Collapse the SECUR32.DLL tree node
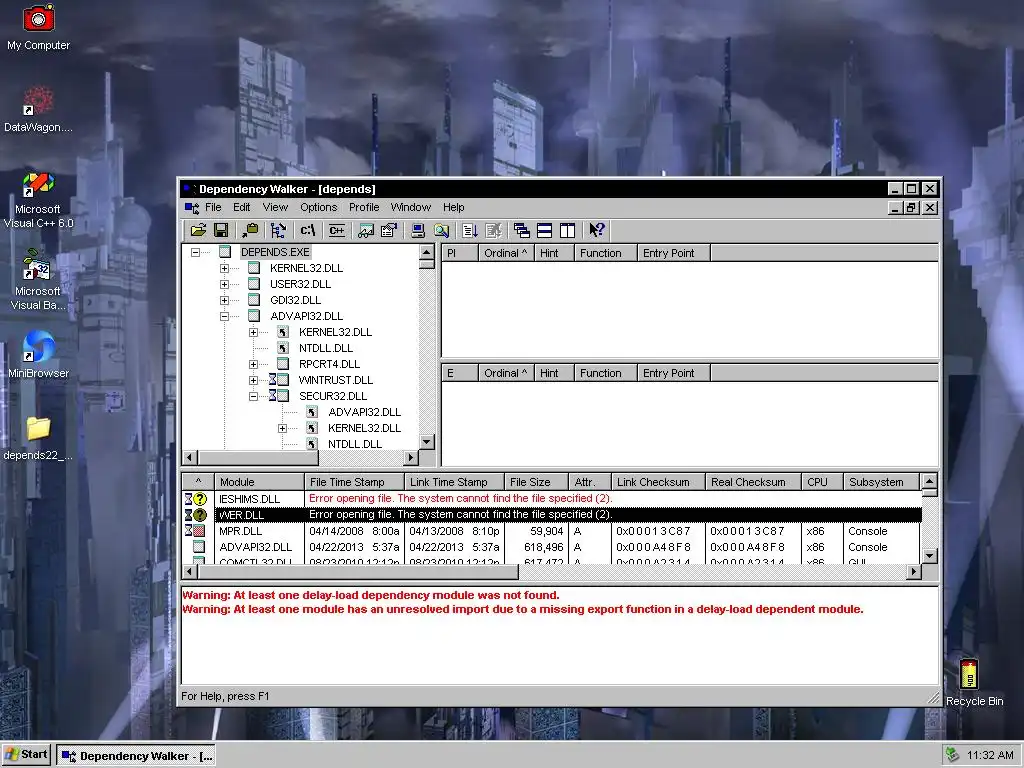This screenshot has height=768, width=1024. (253, 396)
